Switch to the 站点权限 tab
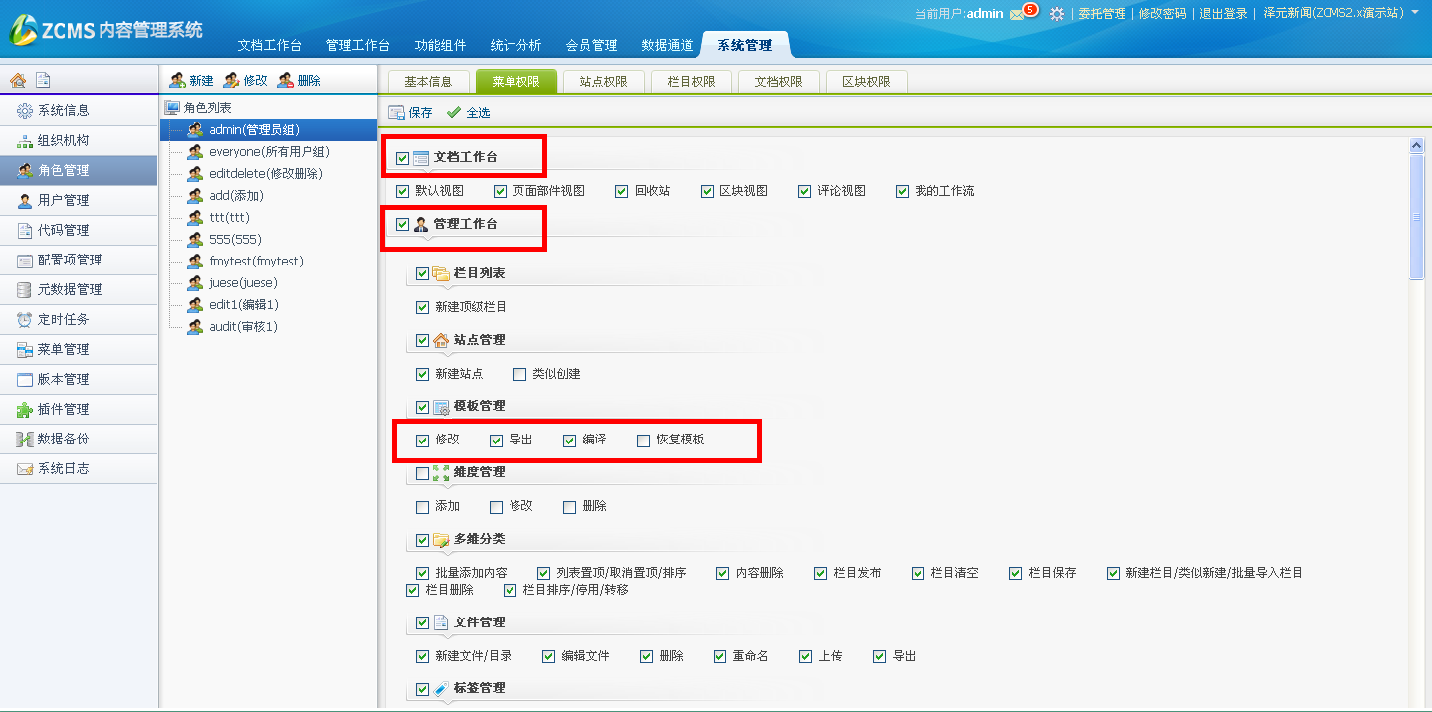 tap(603, 82)
